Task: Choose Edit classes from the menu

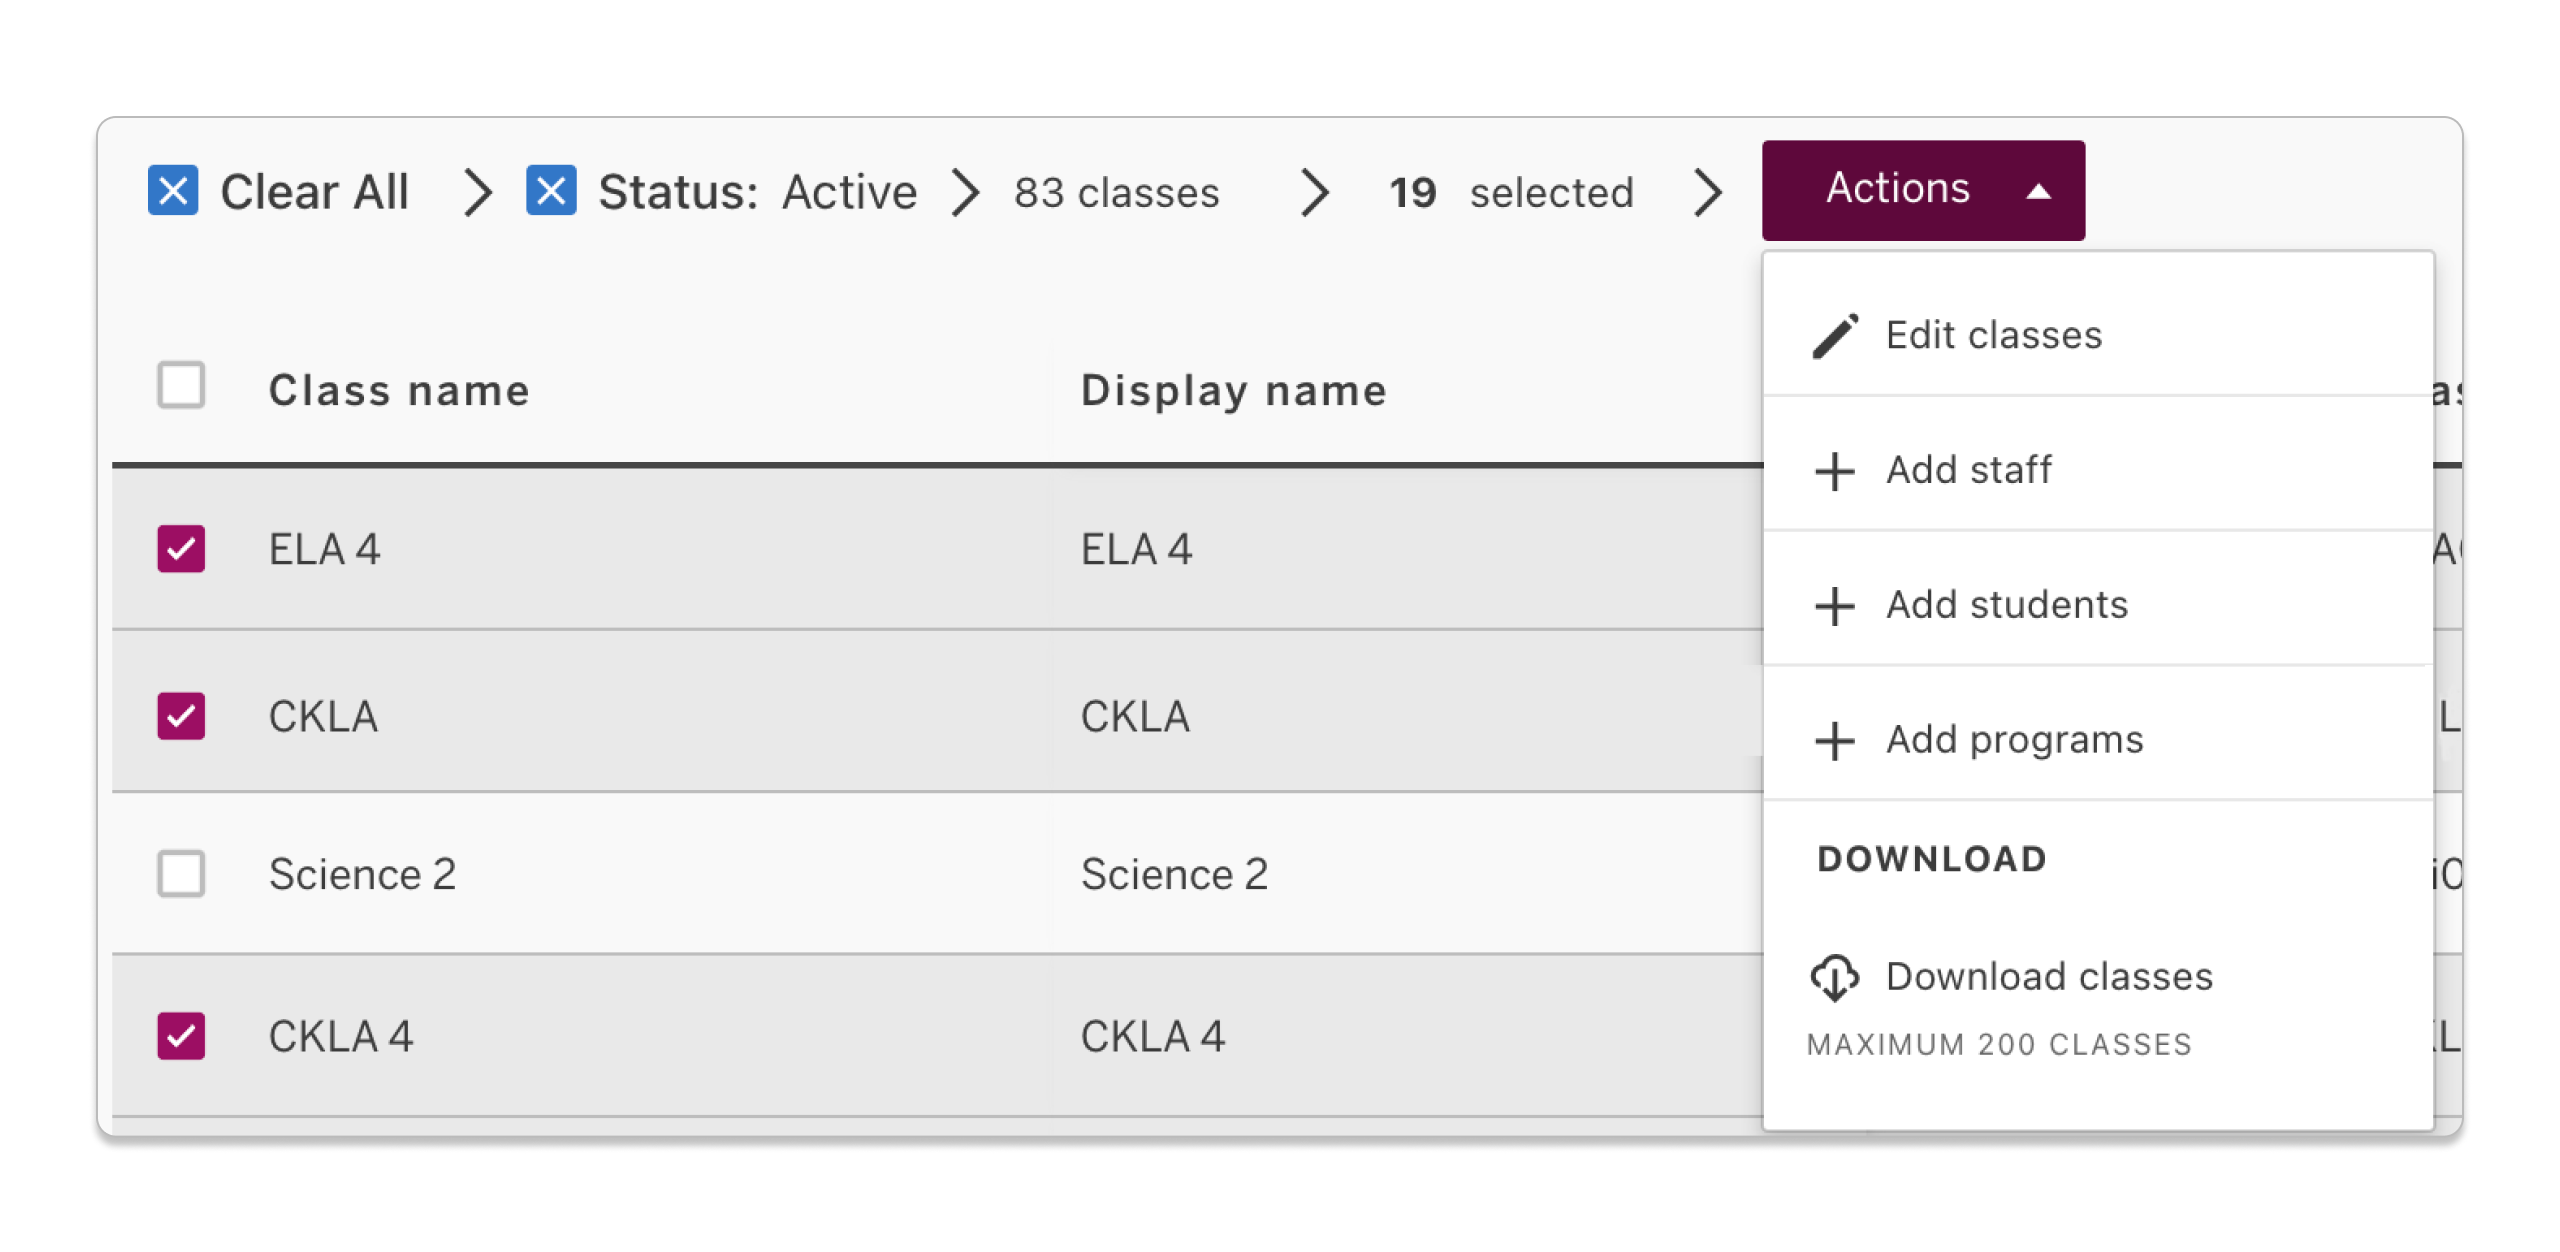Action: [x=1993, y=334]
